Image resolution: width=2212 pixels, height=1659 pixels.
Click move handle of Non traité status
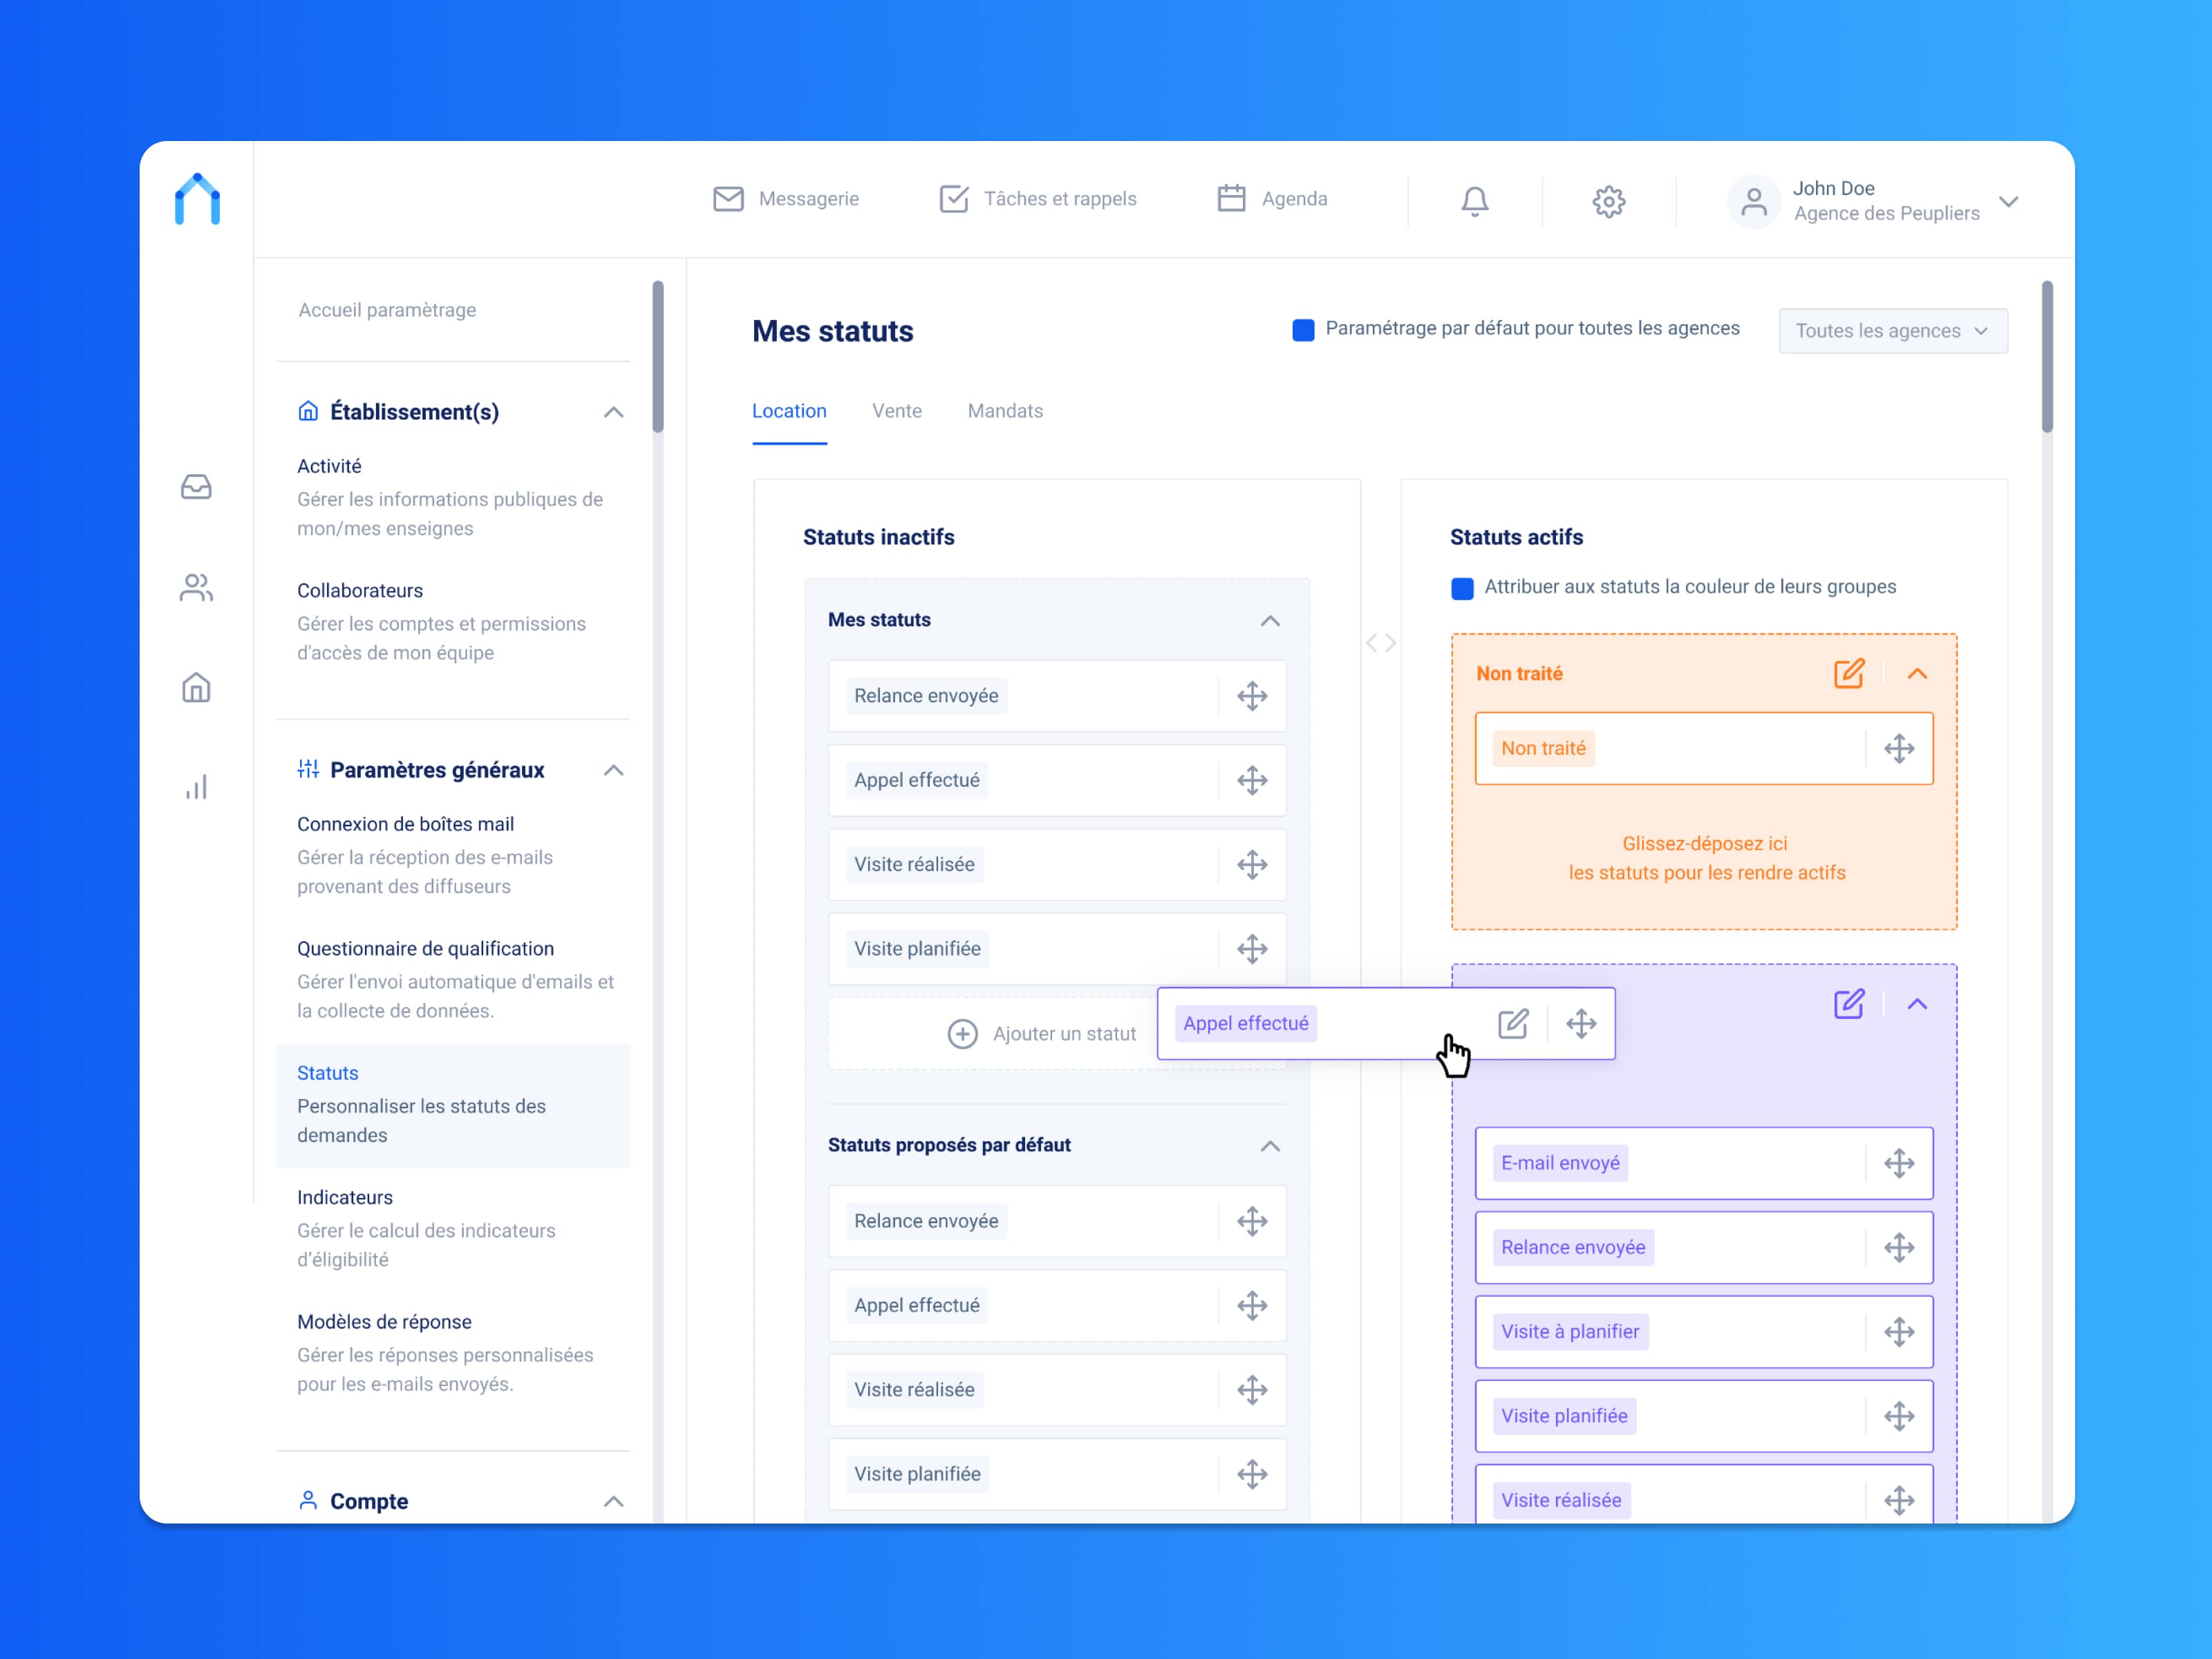[x=1899, y=748]
